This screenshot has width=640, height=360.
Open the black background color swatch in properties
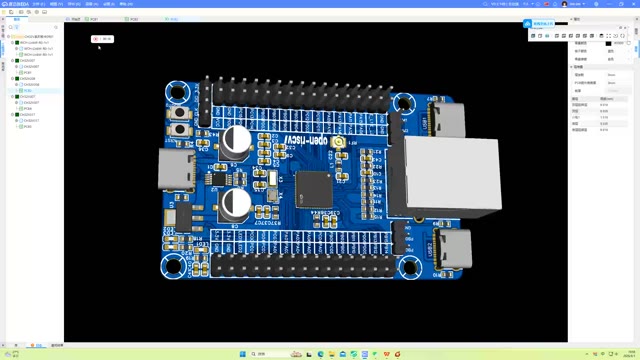coord(609,43)
